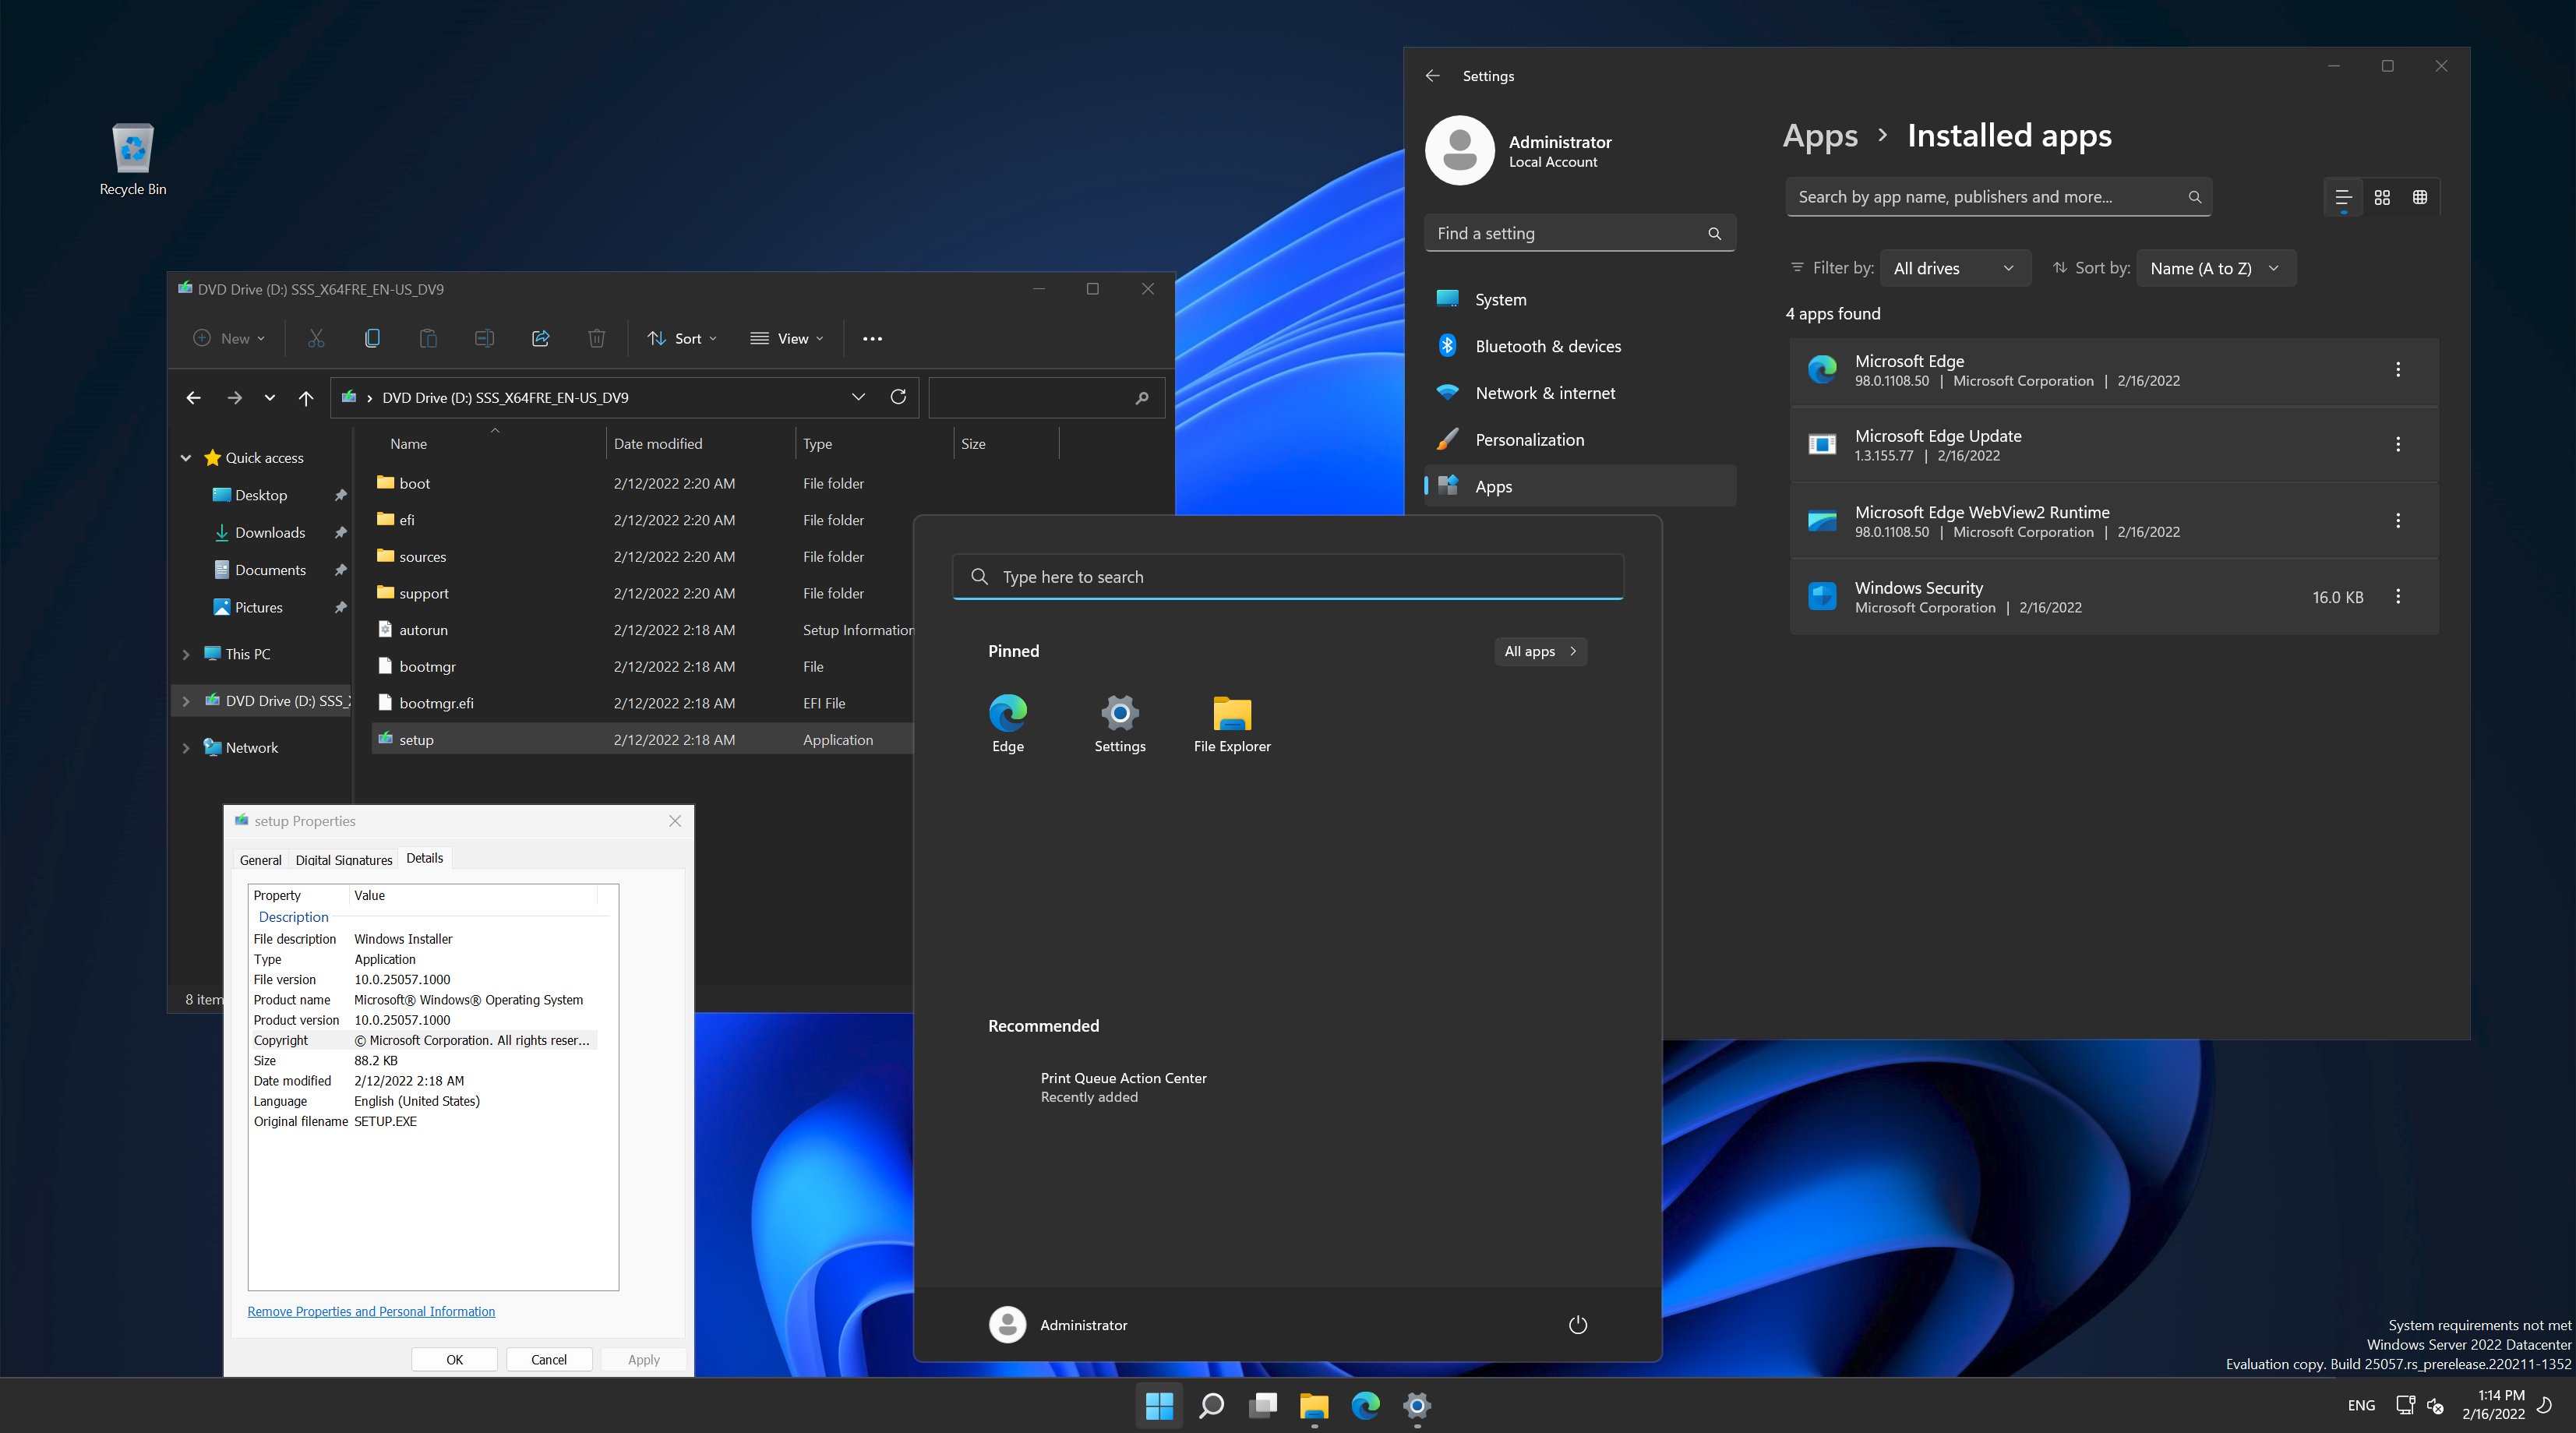Open the Sort by Name (A to Z) dropdown
Image resolution: width=2576 pixels, height=1433 pixels.
tap(2215, 267)
